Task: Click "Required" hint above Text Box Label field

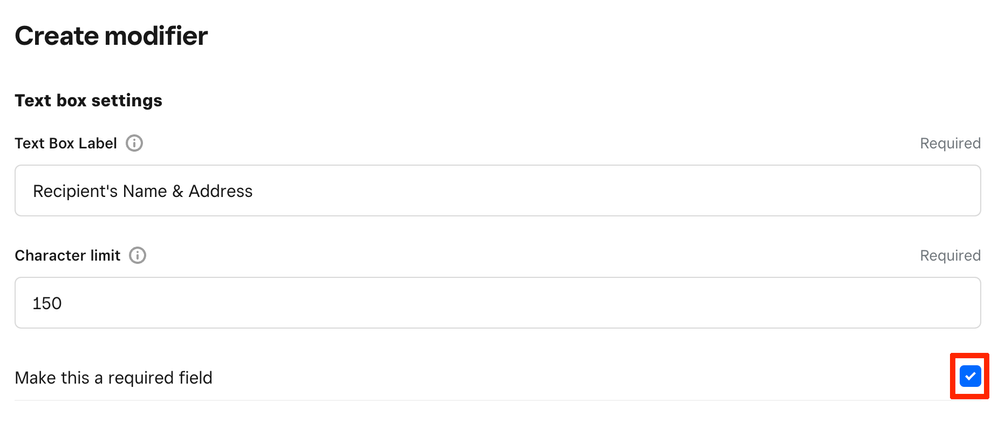Action: (949, 144)
